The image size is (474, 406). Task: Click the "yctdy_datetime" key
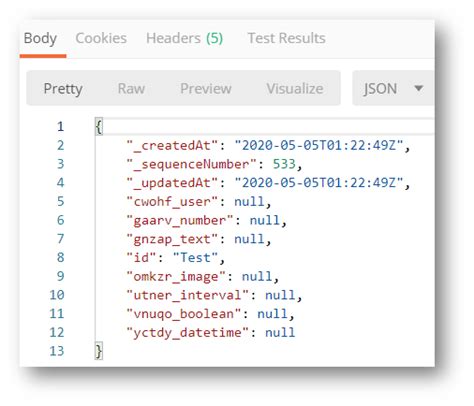click(187, 332)
